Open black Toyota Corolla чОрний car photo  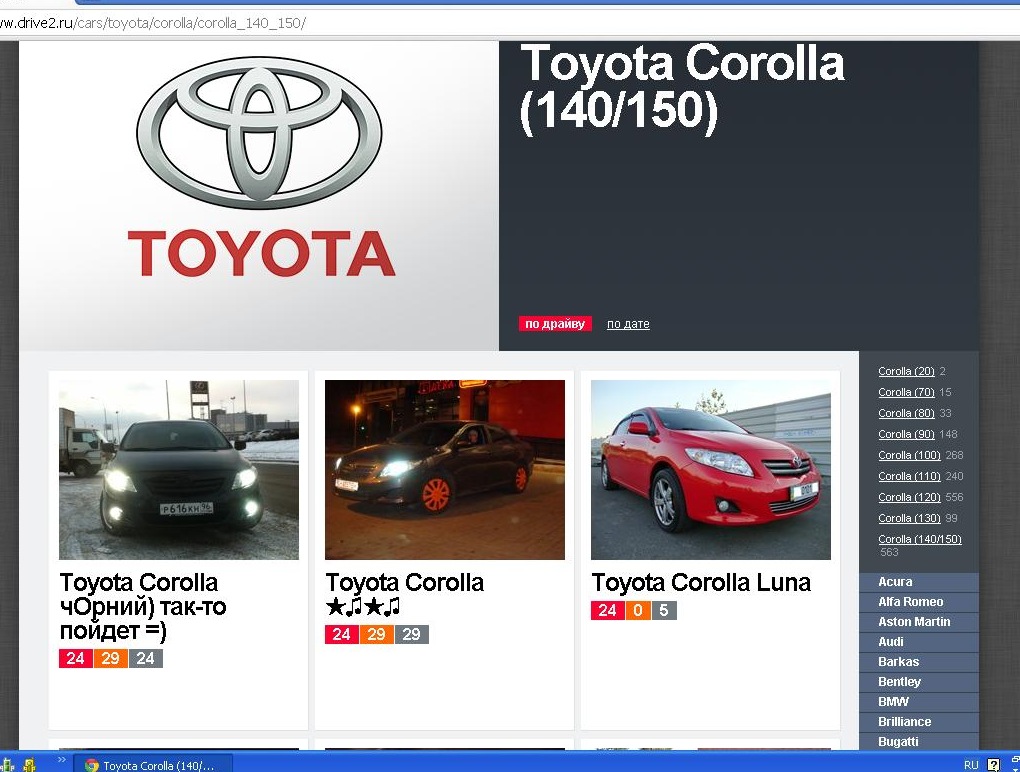point(179,470)
